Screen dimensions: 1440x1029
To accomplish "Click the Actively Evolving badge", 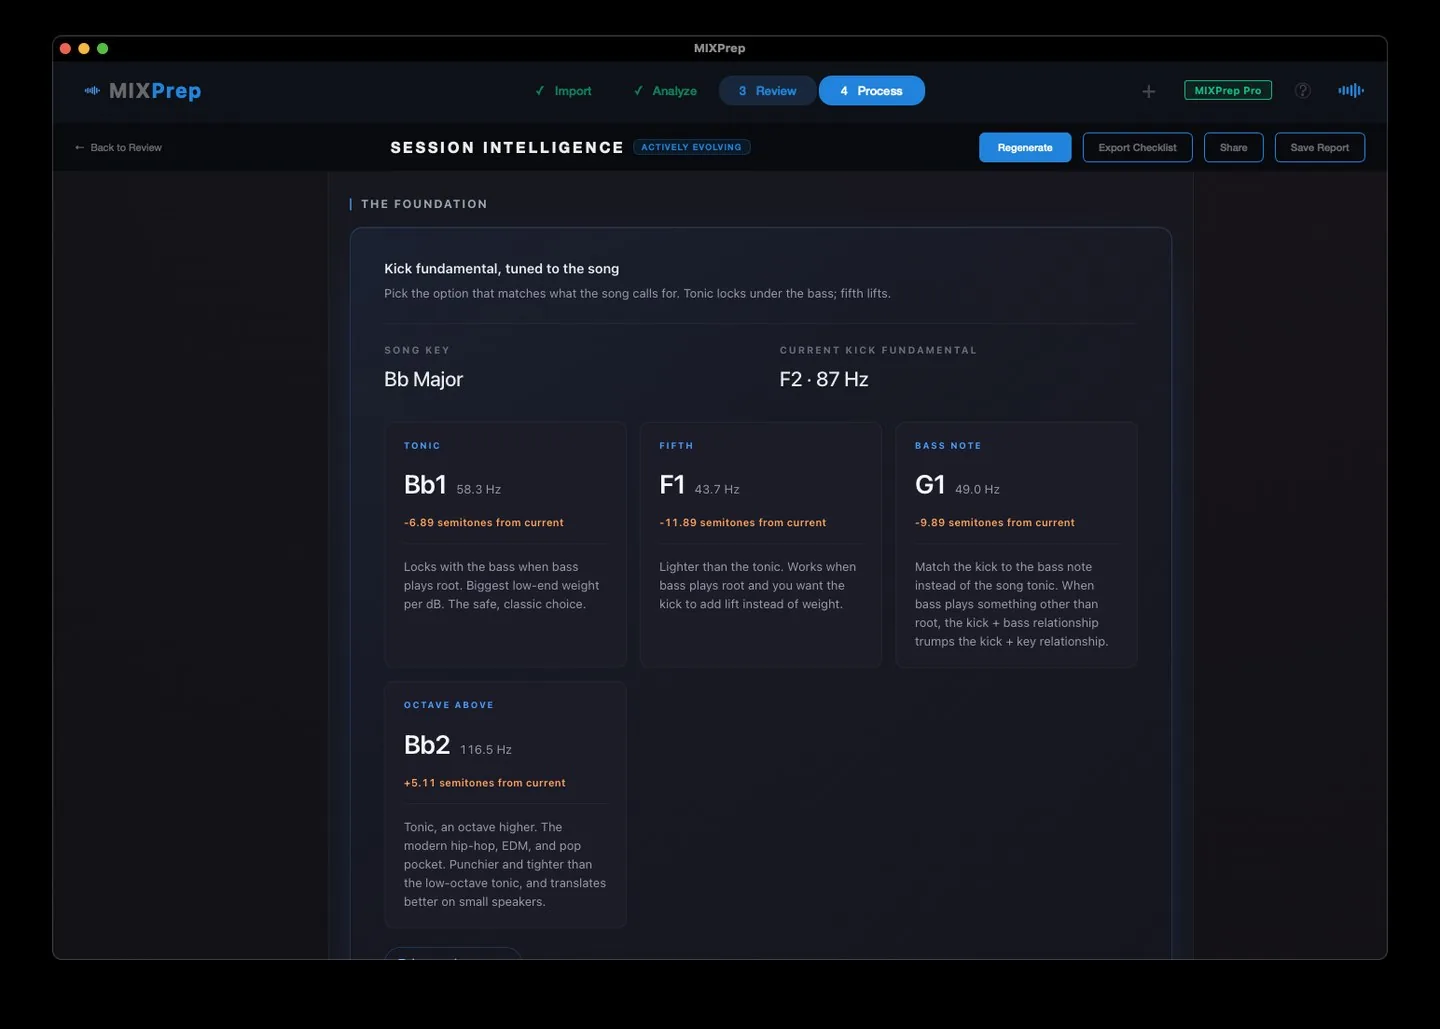I will click(691, 147).
